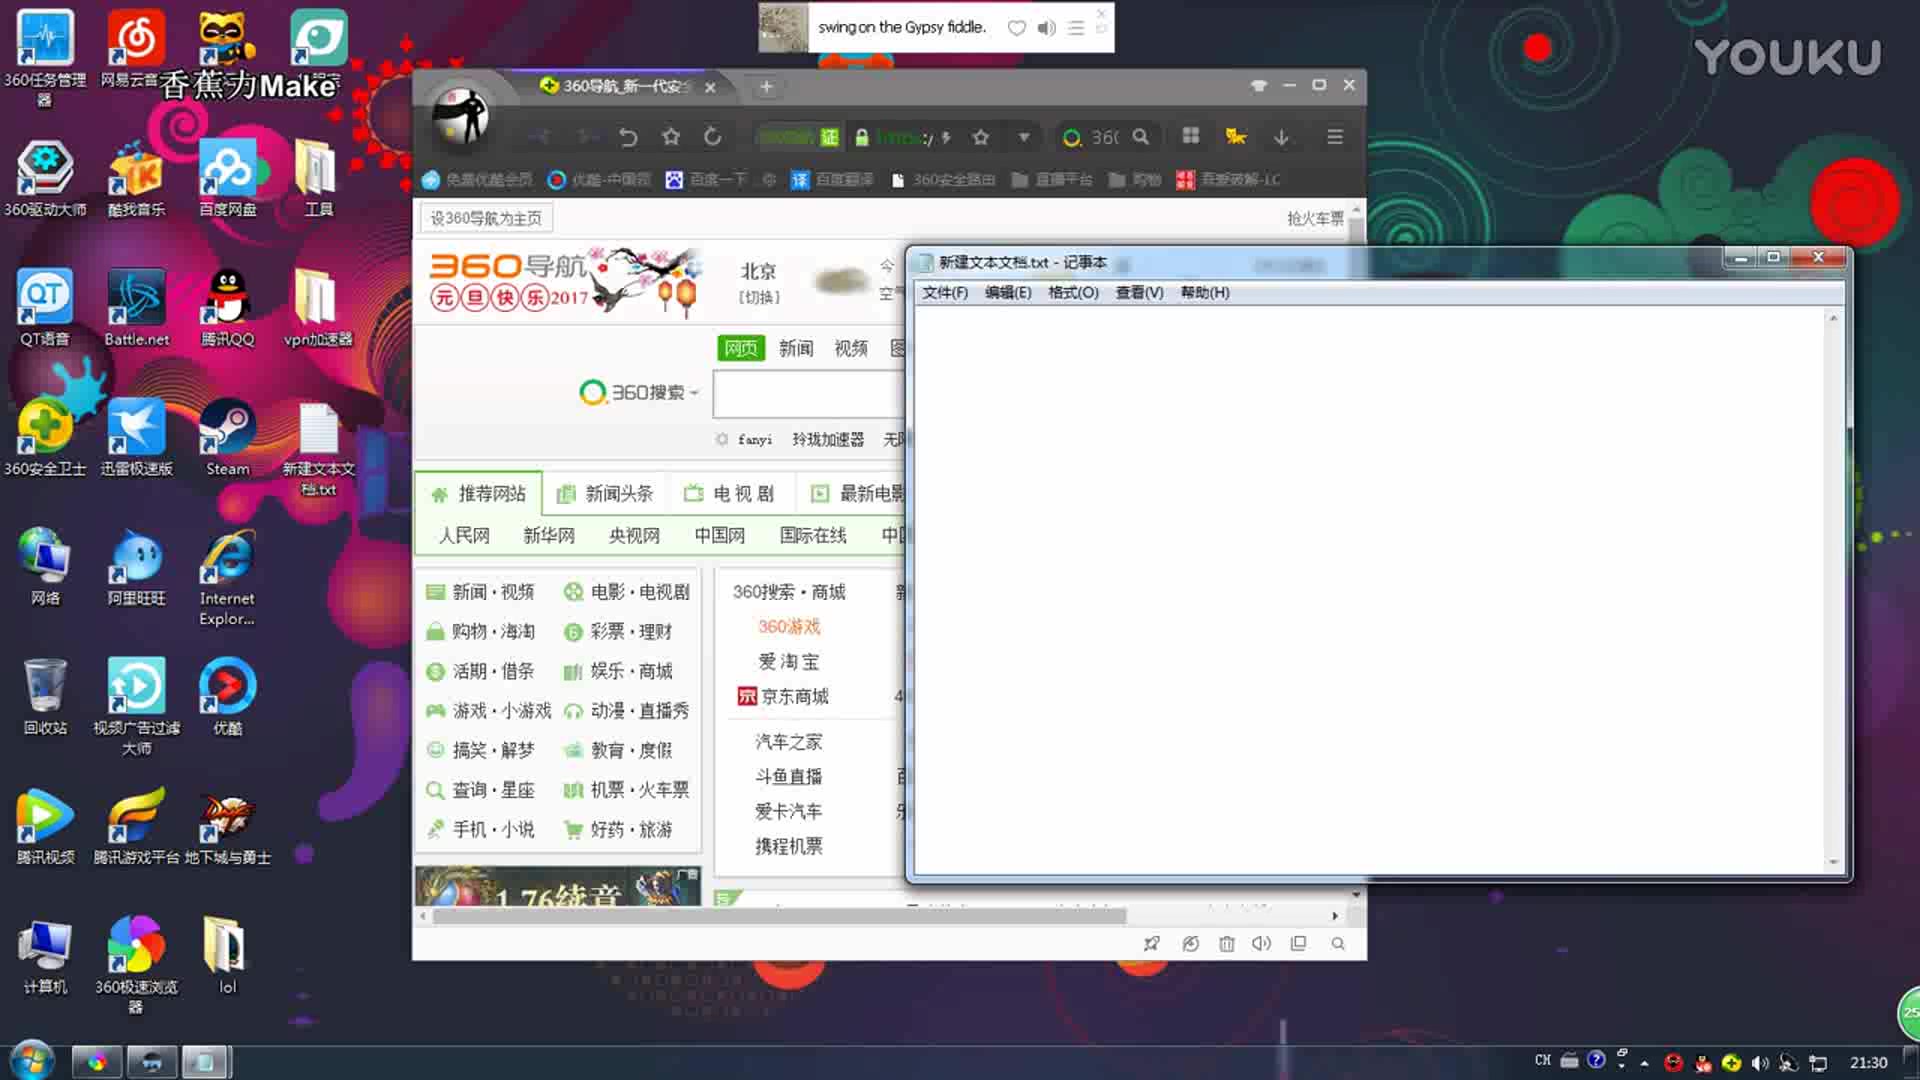Click the magnifier in browser search box
The image size is (1920, 1080).
pyautogui.click(x=1141, y=137)
